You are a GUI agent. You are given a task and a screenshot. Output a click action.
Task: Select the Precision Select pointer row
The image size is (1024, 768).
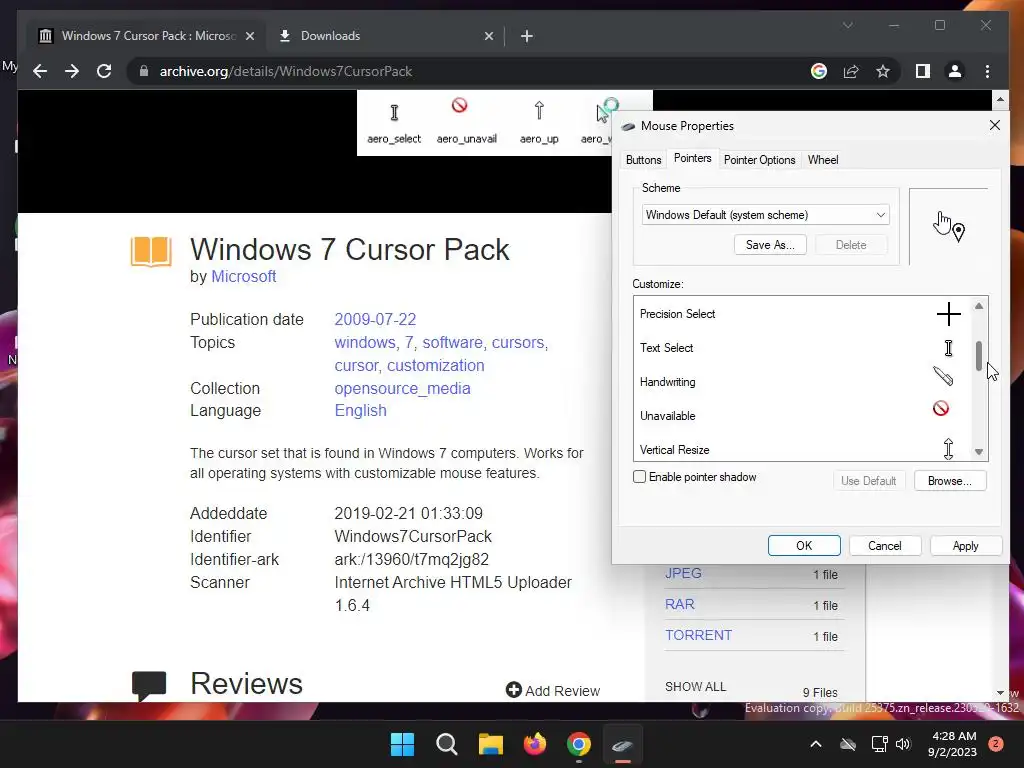coord(803,314)
